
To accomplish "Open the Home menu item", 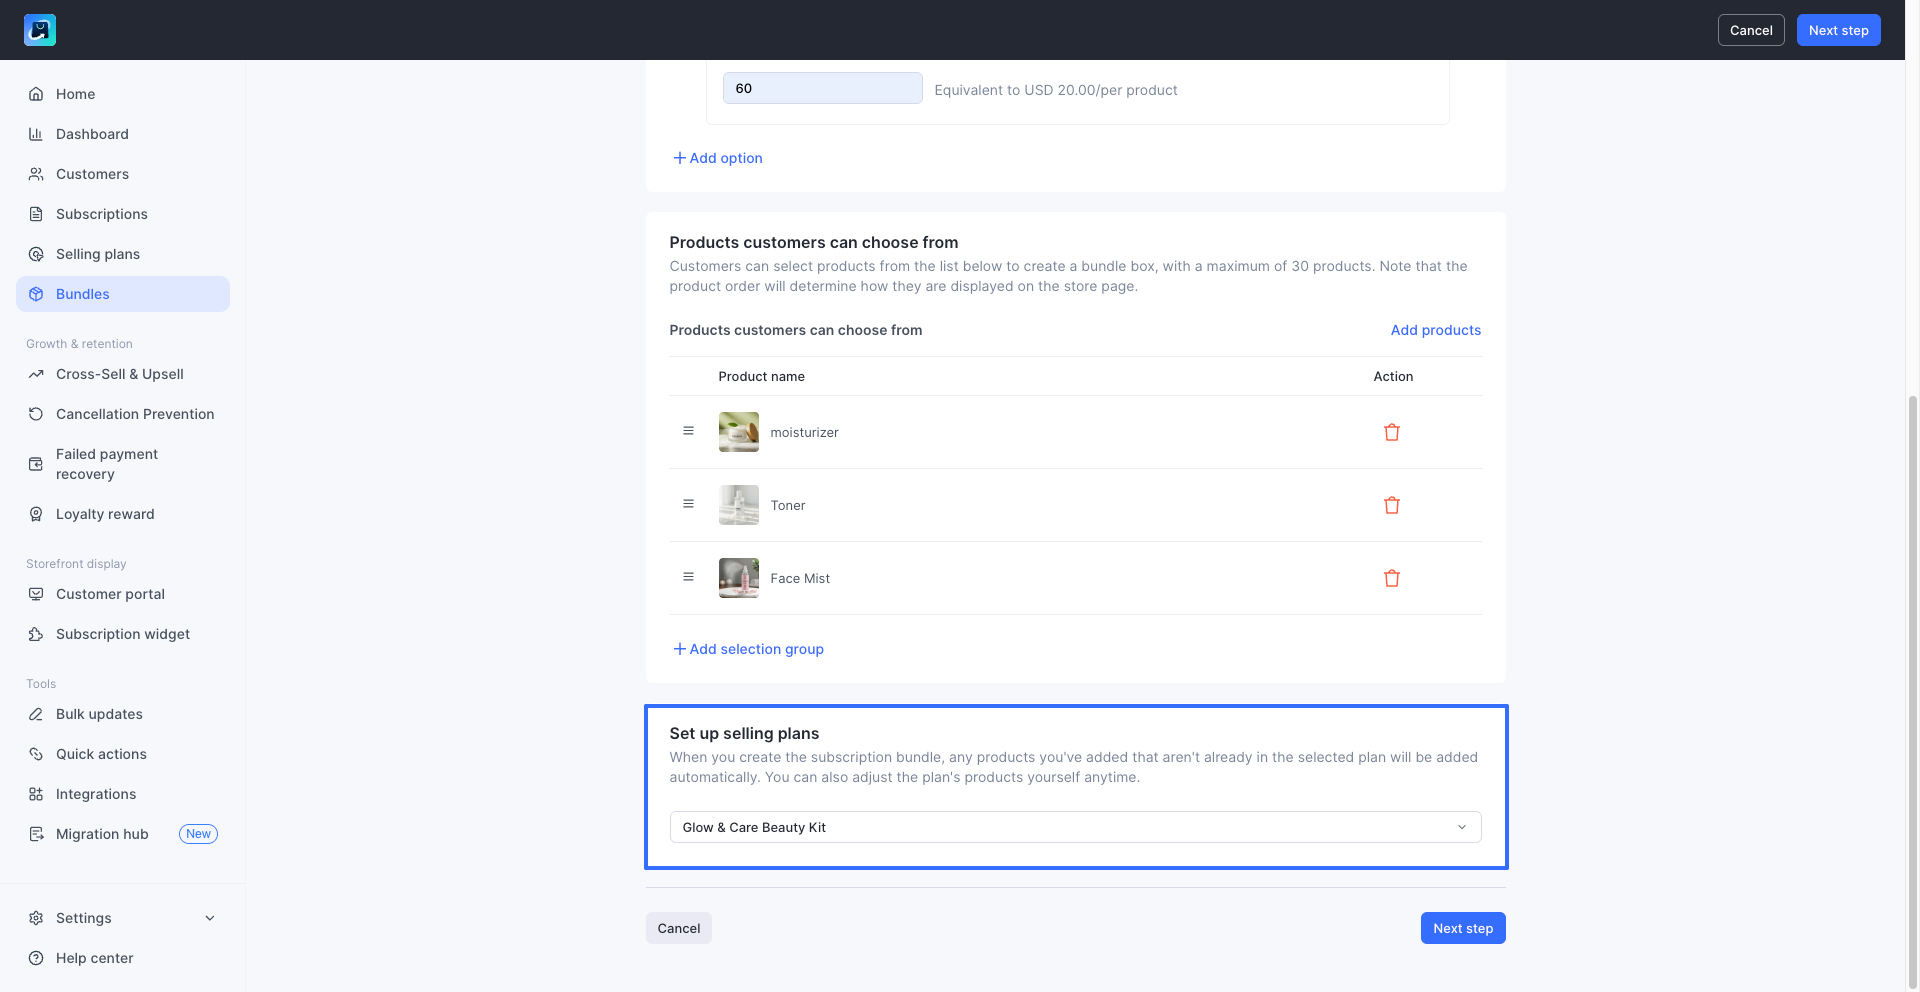I will point(123,94).
